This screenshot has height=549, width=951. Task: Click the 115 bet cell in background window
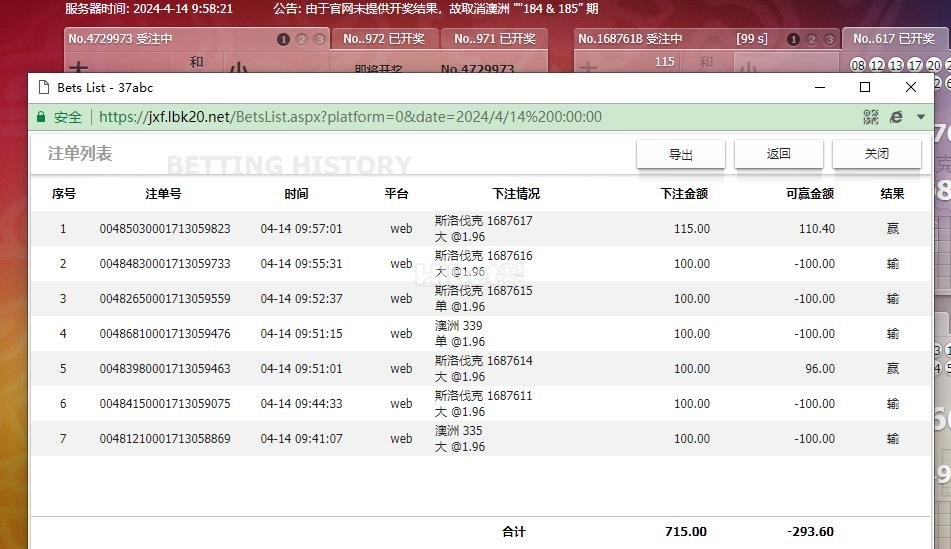coord(665,62)
